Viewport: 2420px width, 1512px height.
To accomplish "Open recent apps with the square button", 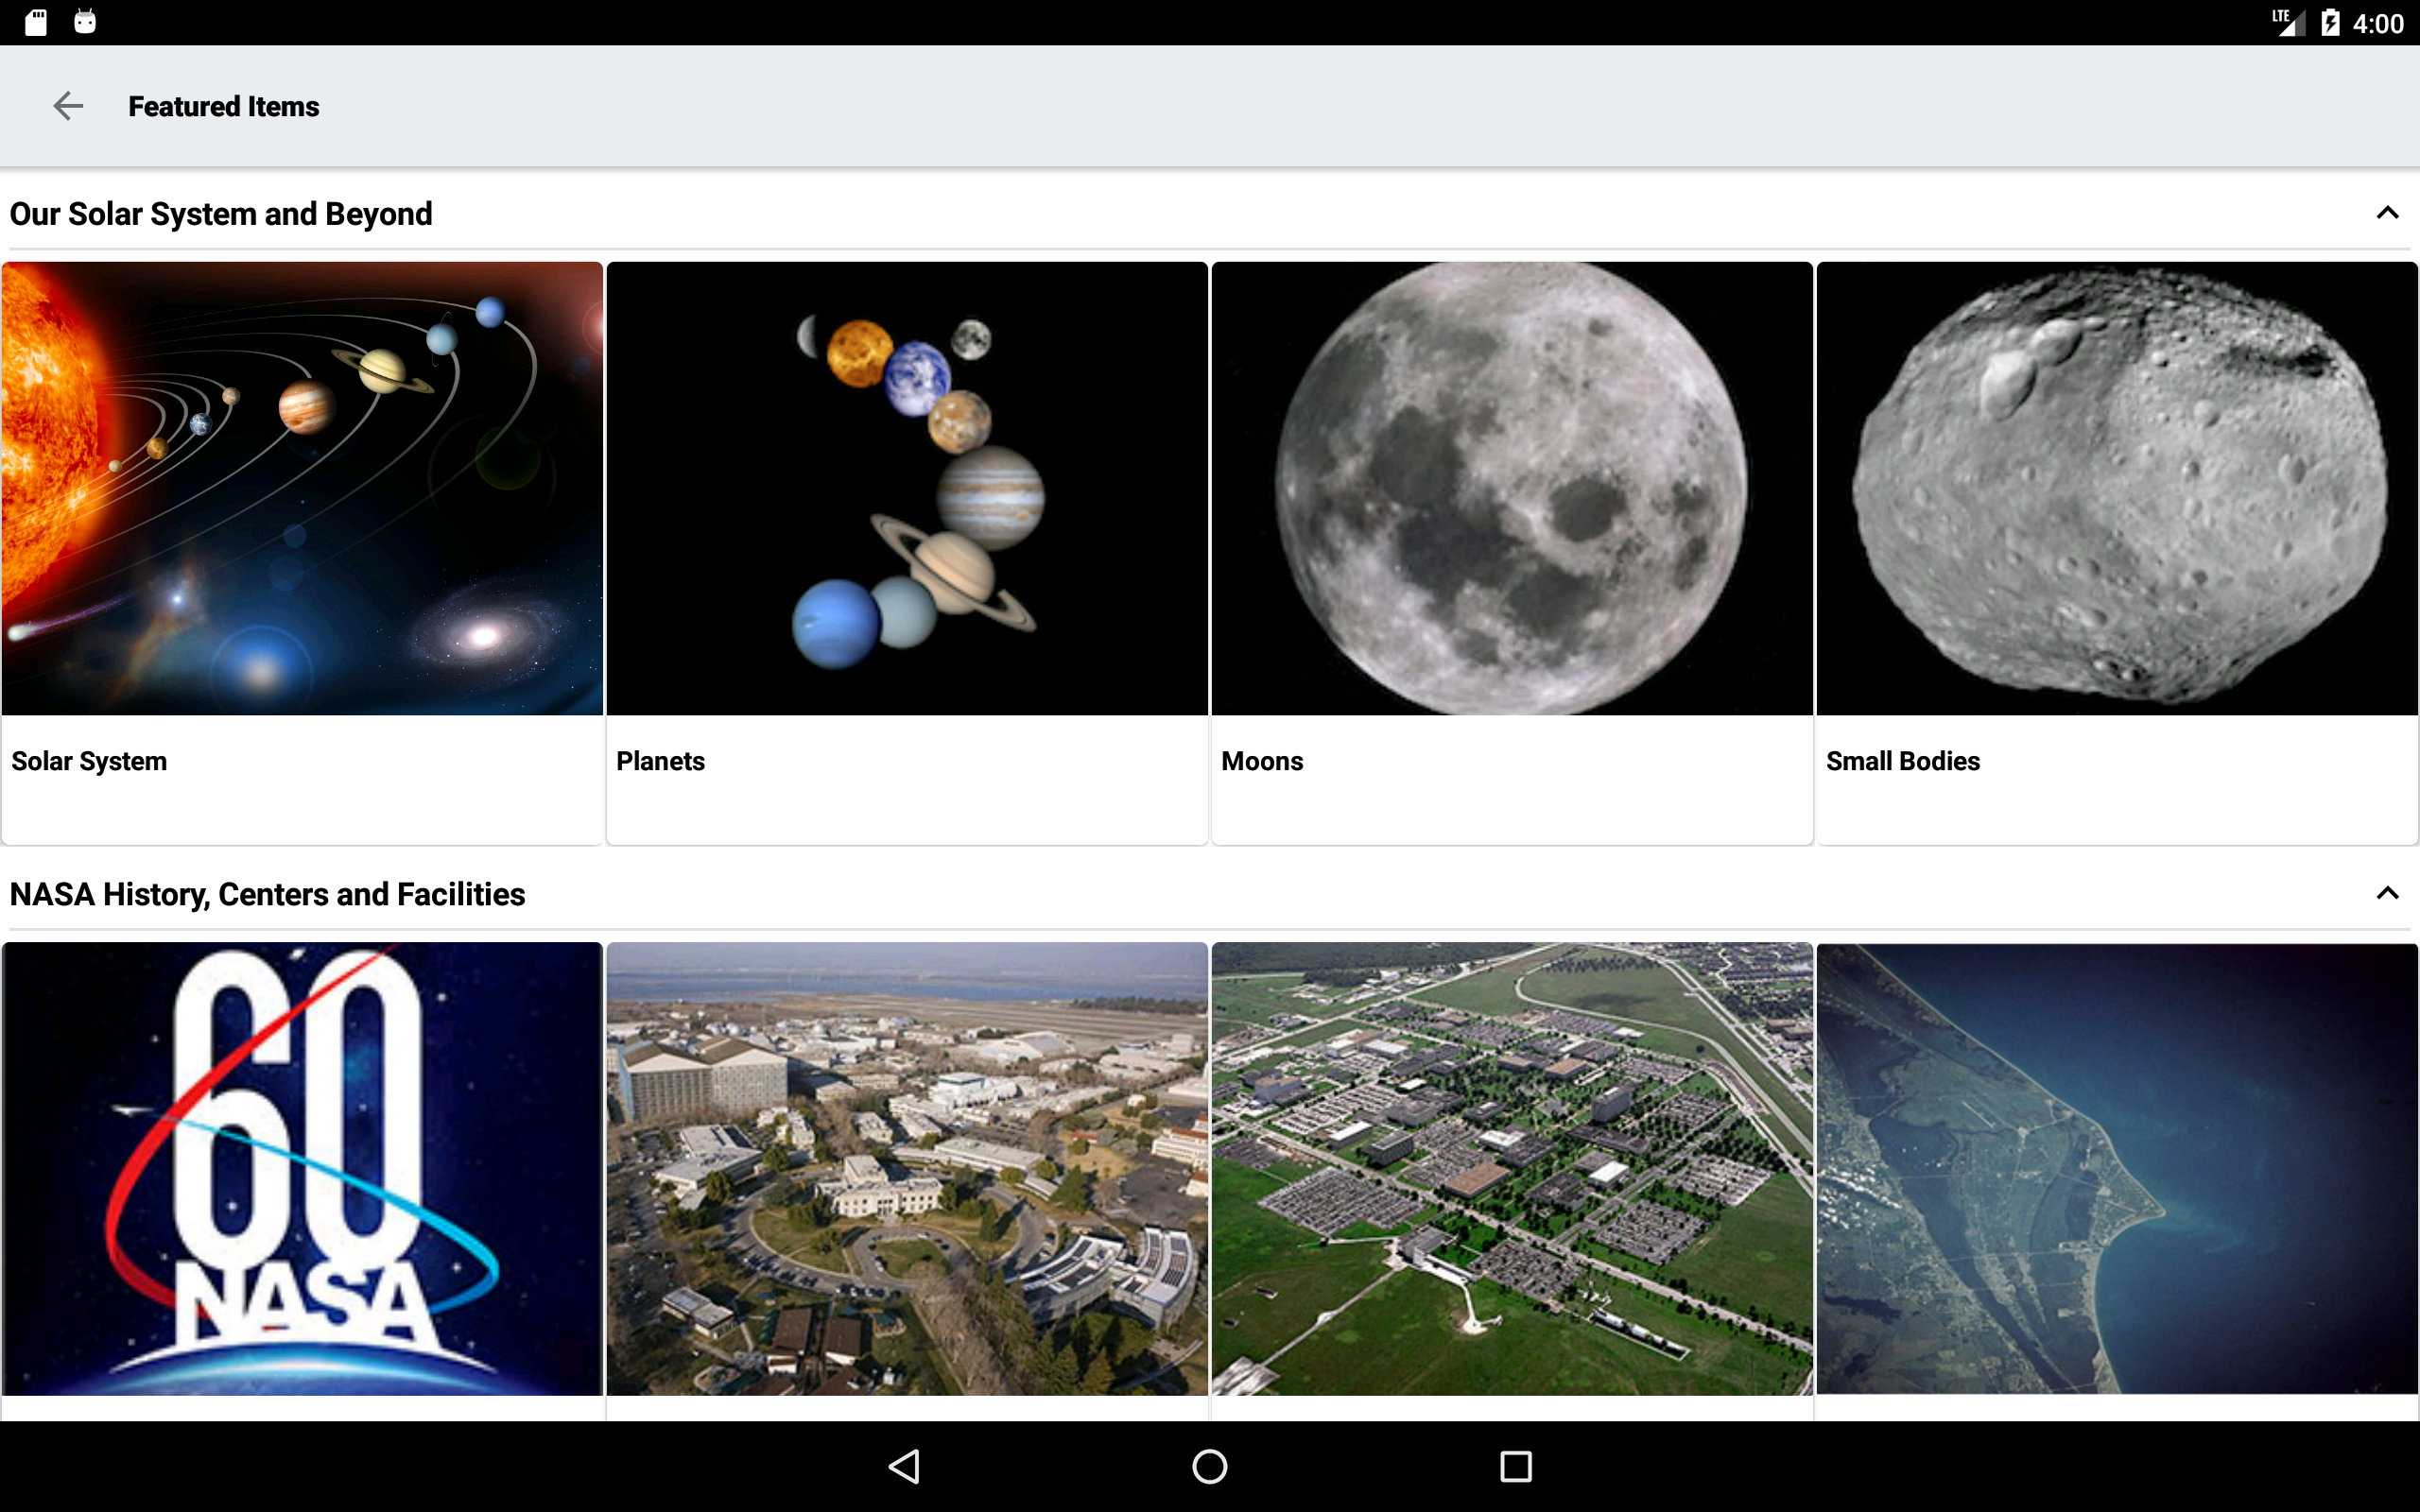I will 1513,1466.
